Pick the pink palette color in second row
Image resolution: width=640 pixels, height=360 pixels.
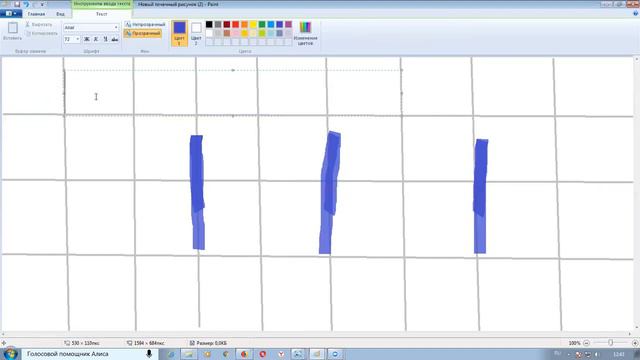coord(236,33)
